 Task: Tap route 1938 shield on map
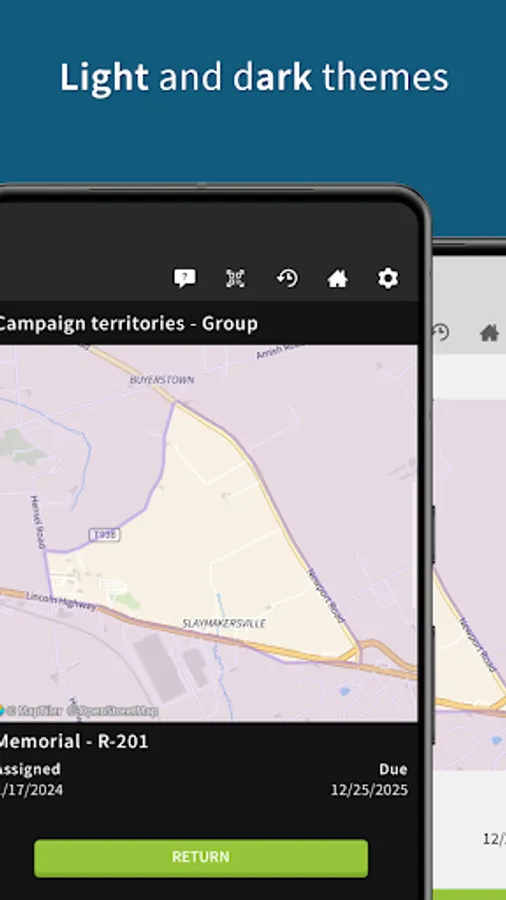tap(104, 534)
